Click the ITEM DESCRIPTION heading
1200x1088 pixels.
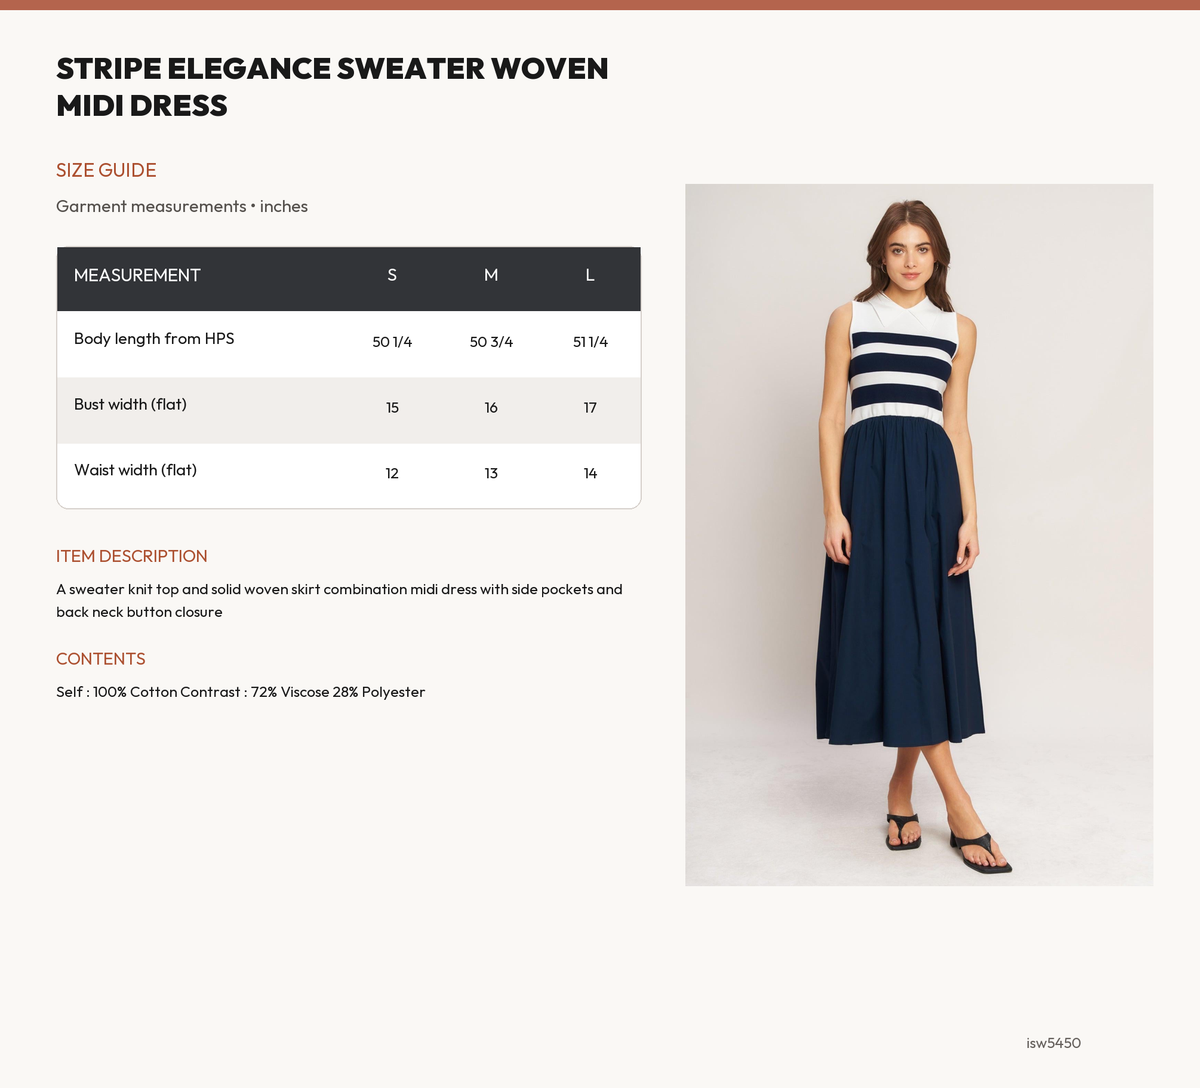pos(132,556)
